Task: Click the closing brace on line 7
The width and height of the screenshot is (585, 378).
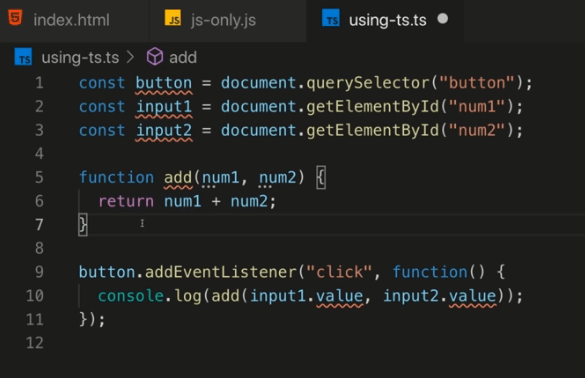Action: click(x=83, y=225)
